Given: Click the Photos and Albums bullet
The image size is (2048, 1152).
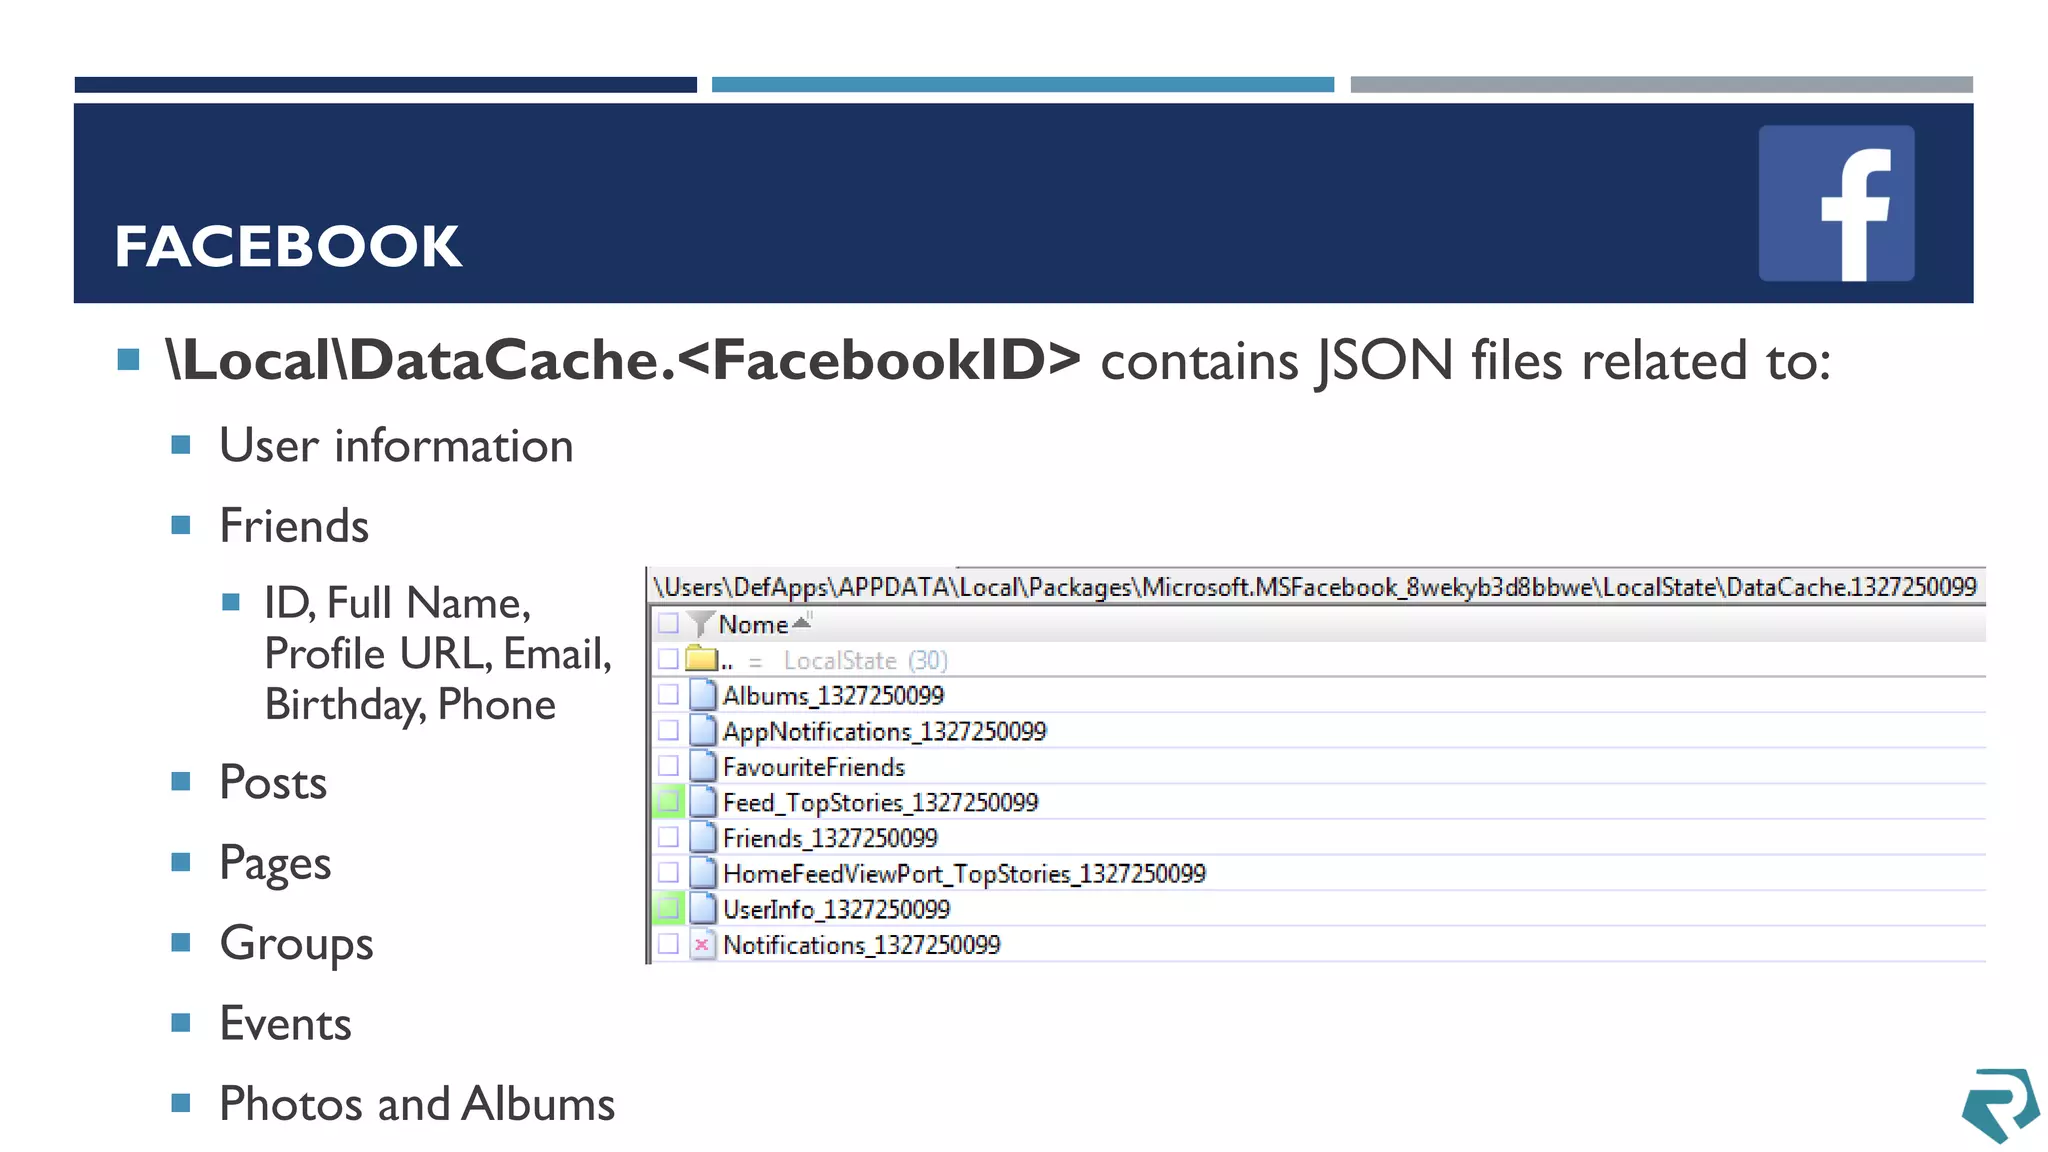Looking at the screenshot, I should point(417,1104).
